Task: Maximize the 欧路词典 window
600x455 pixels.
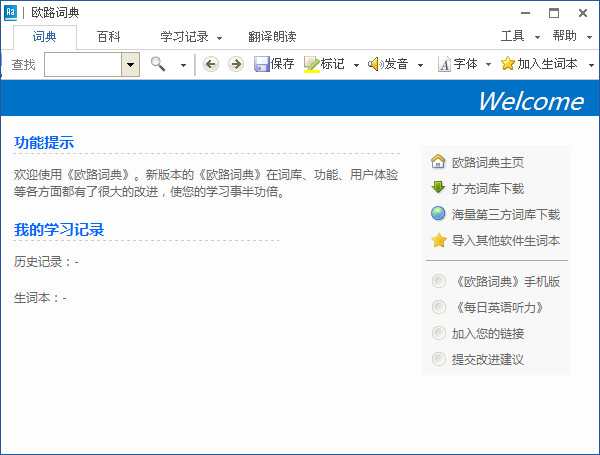Action: click(554, 13)
